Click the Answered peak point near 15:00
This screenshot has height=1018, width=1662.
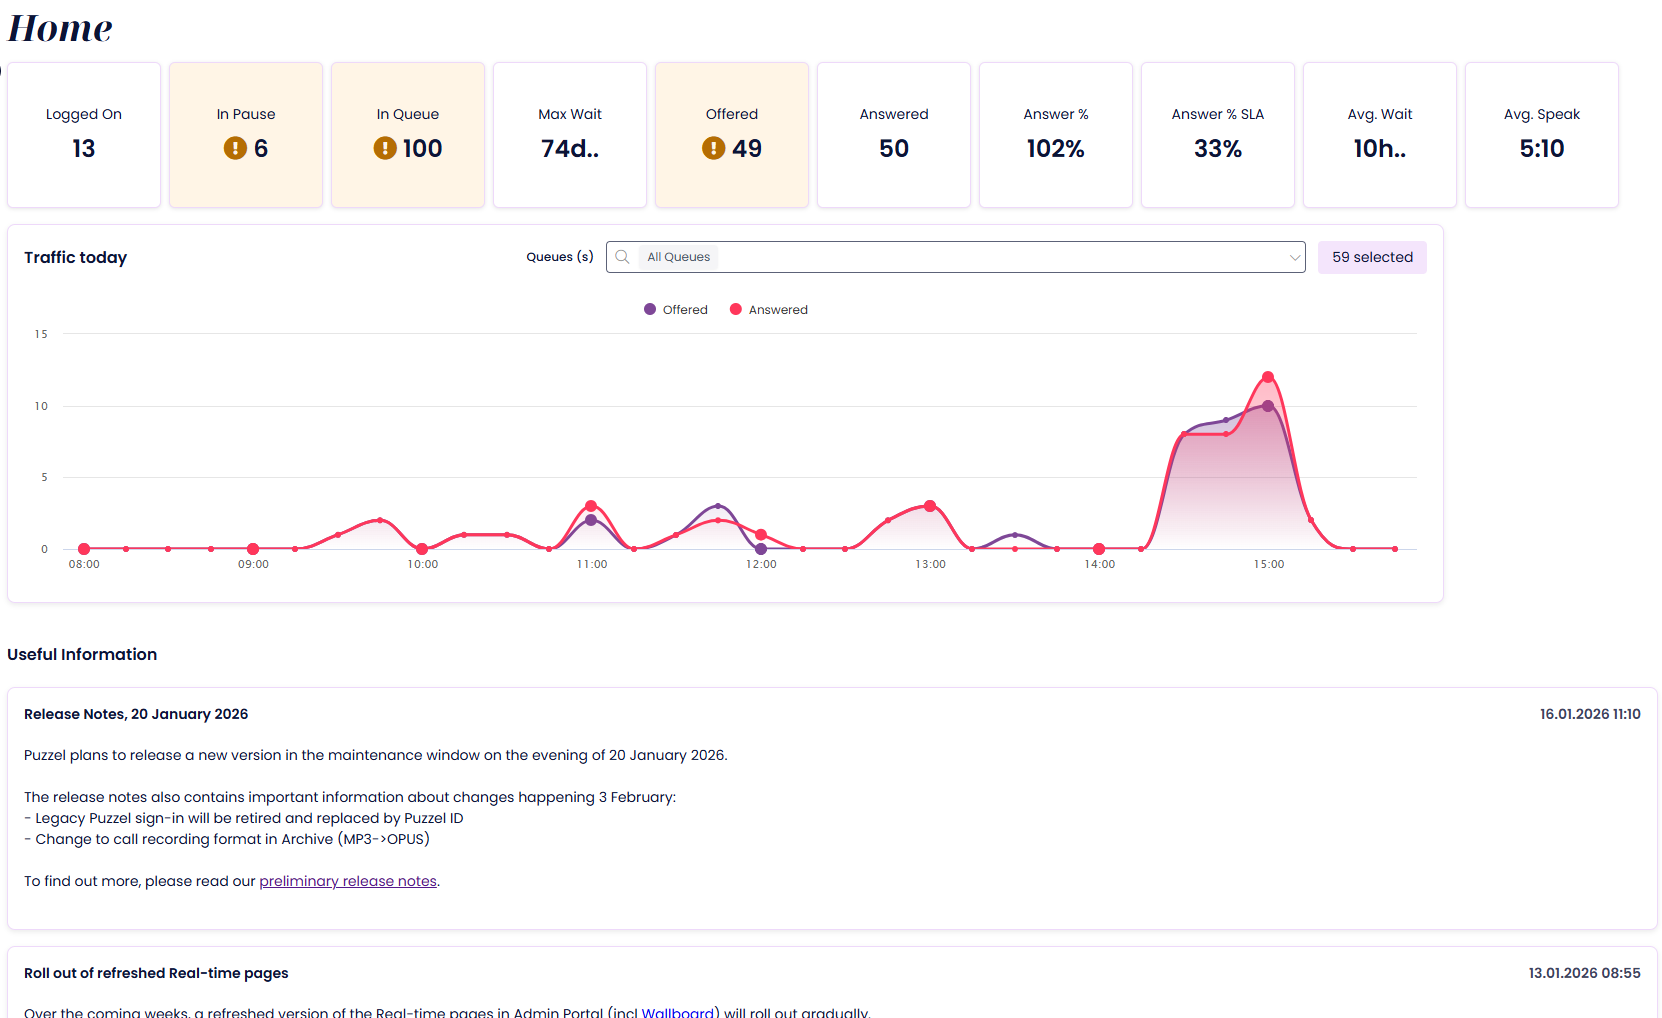(1268, 377)
